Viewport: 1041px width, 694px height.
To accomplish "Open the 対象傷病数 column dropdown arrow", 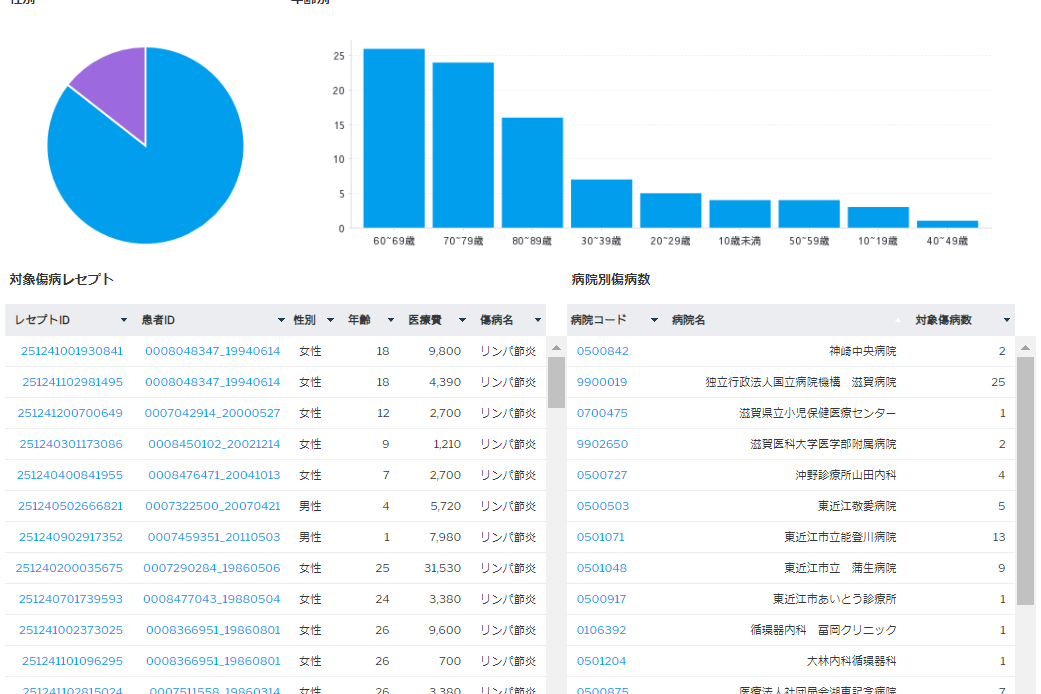I will pyautogui.click(x=1006, y=320).
